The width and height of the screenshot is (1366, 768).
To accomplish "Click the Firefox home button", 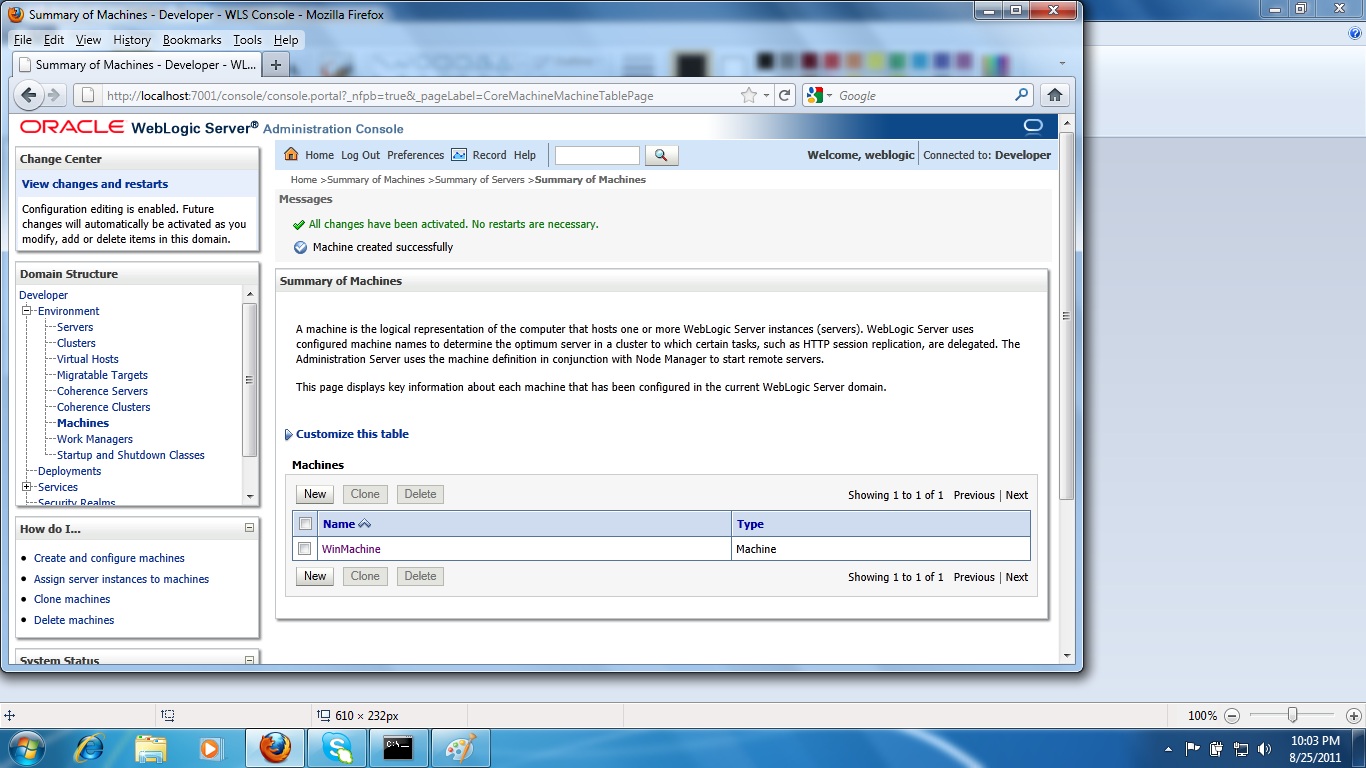I will pyautogui.click(x=1055, y=96).
